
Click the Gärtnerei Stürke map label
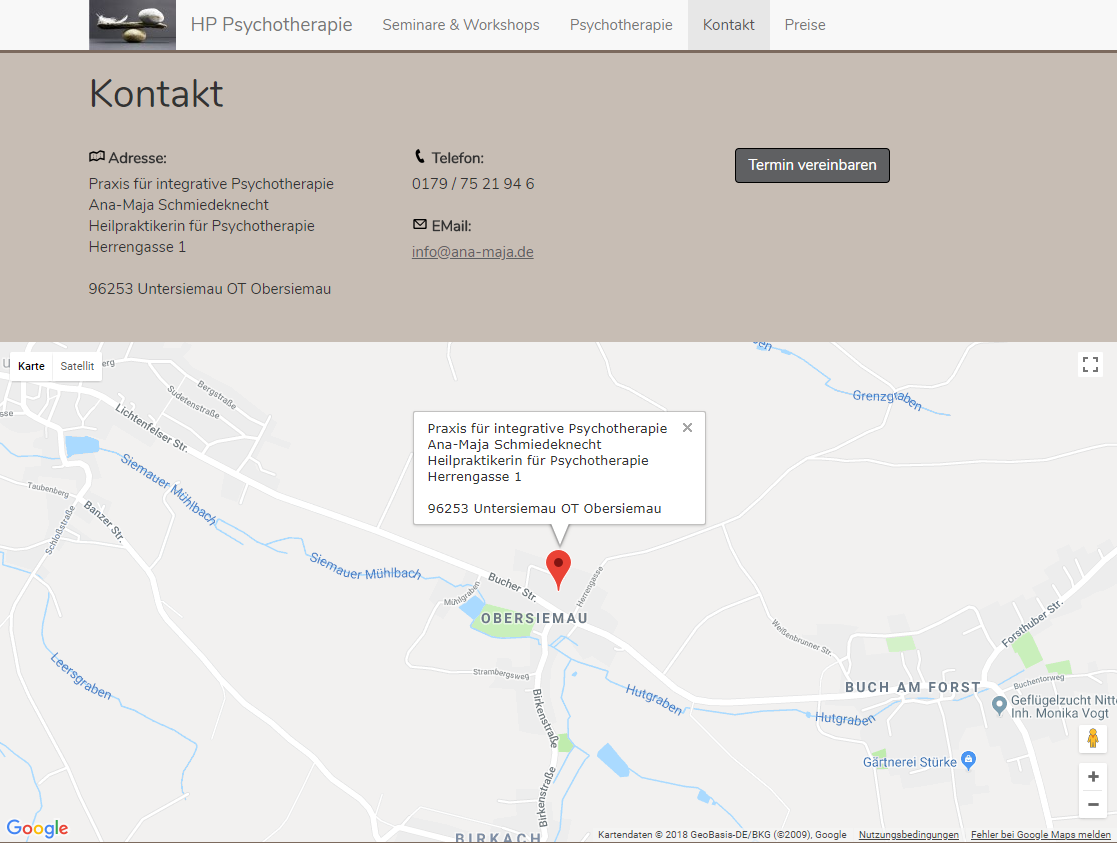click(910, 762)
